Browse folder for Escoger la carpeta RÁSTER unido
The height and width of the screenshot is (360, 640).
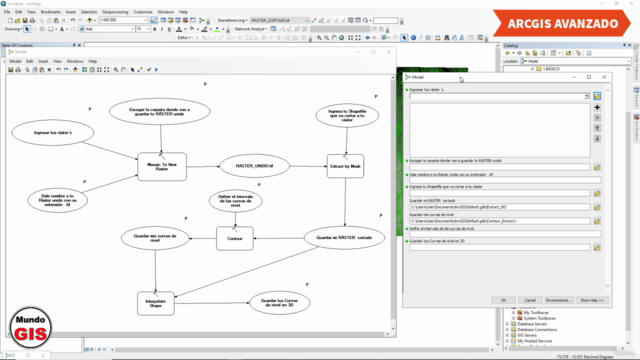(x=597, y=167)
